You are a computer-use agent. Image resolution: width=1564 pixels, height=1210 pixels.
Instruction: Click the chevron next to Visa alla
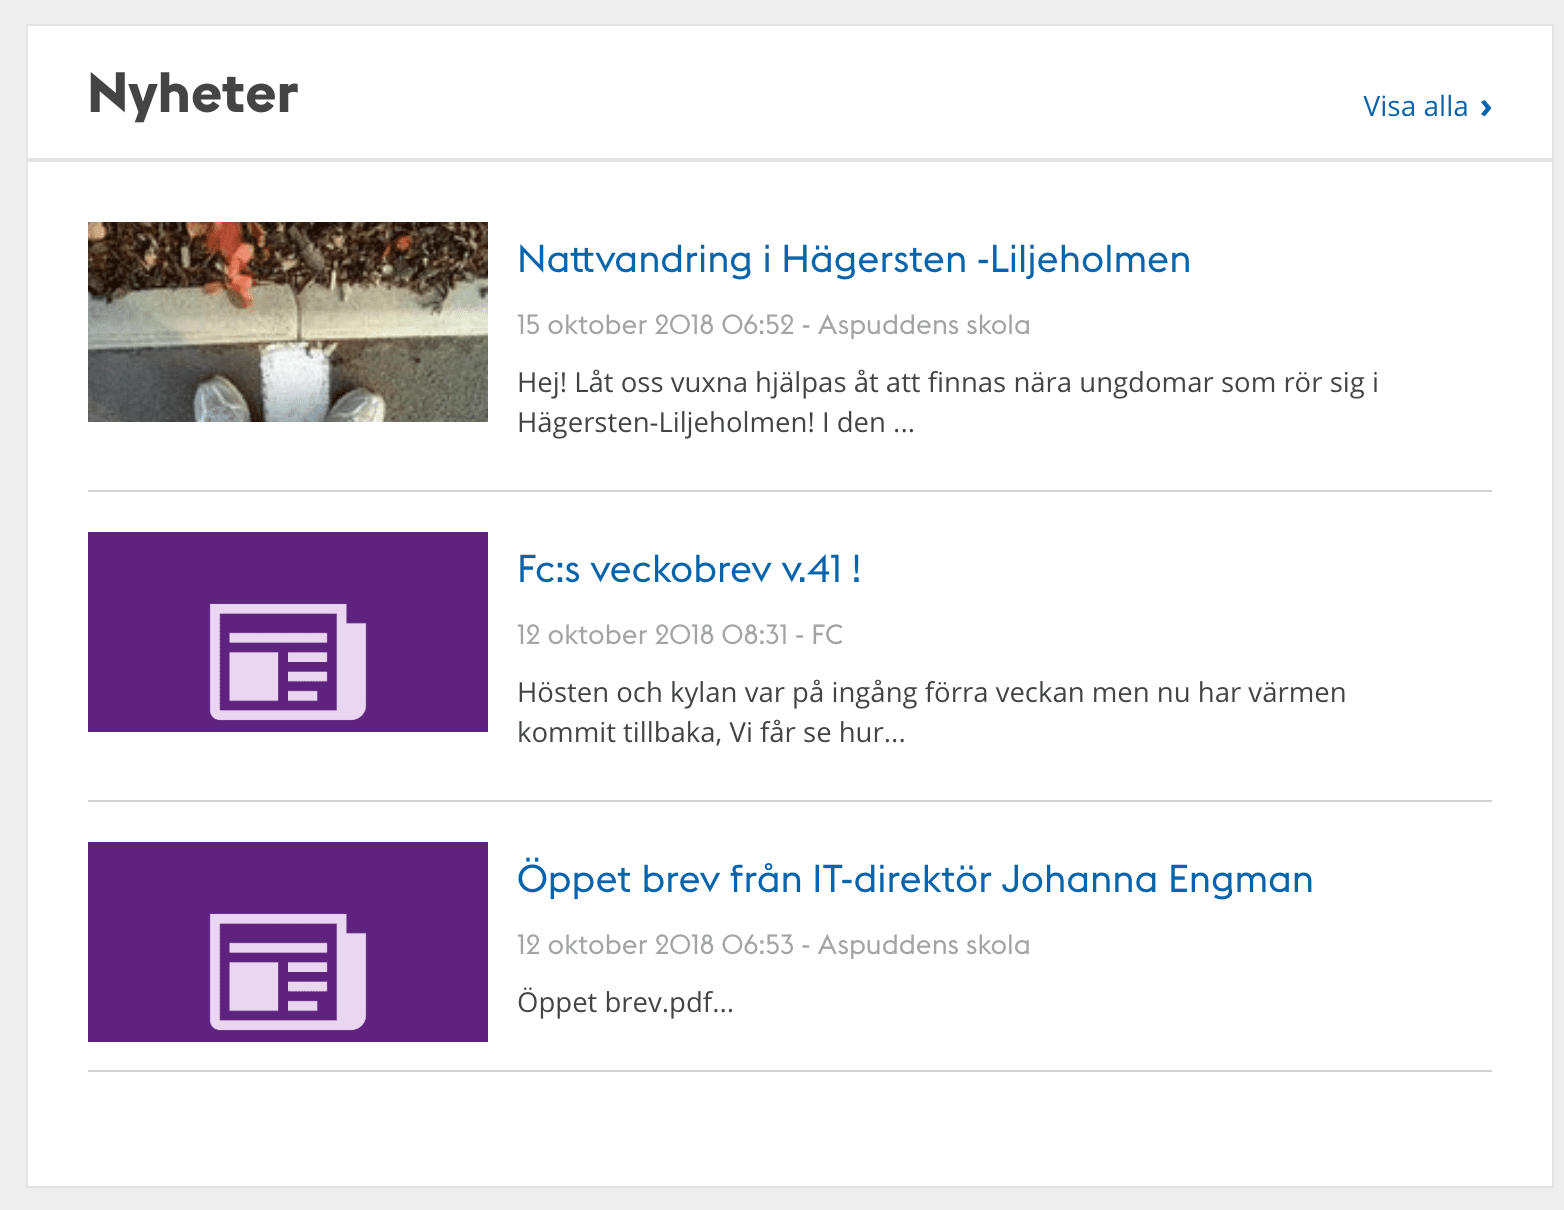tap(1486, 108)
